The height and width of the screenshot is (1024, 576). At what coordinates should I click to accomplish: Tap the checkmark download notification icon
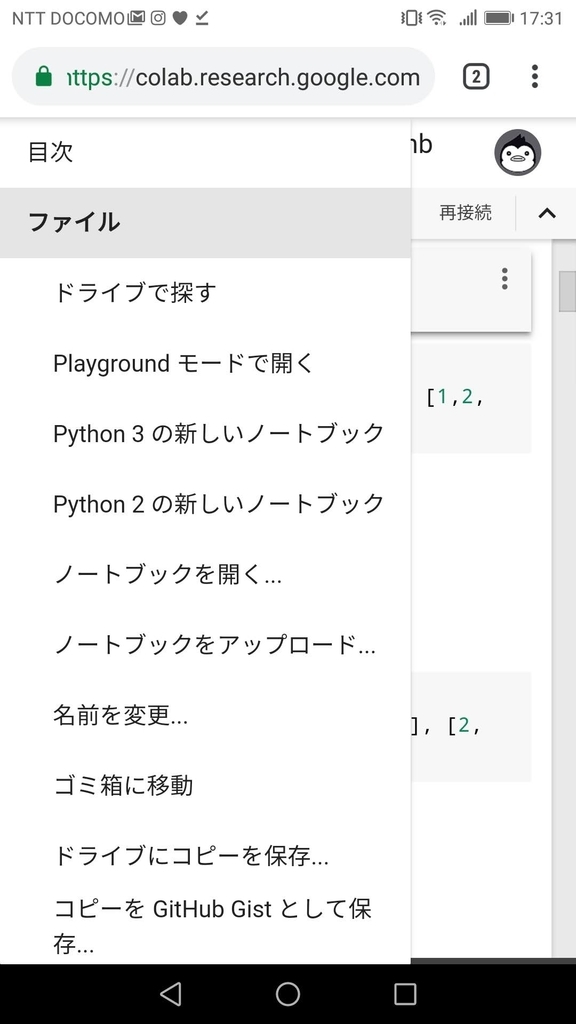pyautogui.click(x=202, y=18)
